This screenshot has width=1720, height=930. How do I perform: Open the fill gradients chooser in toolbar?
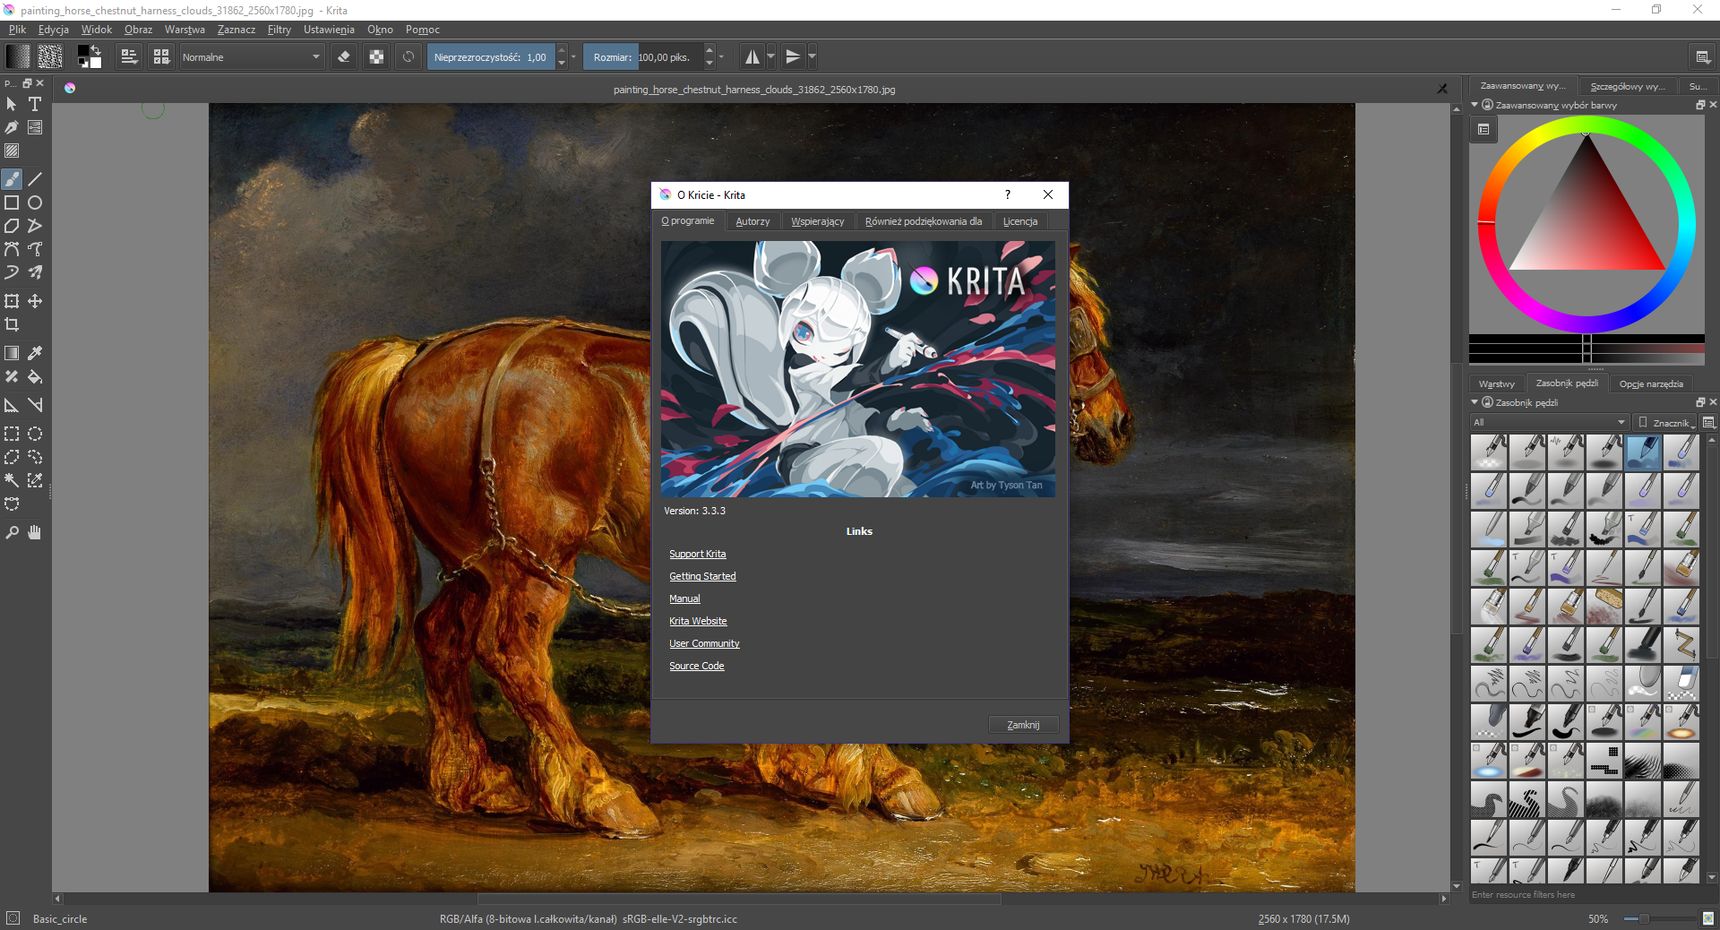tap(18, 57)
